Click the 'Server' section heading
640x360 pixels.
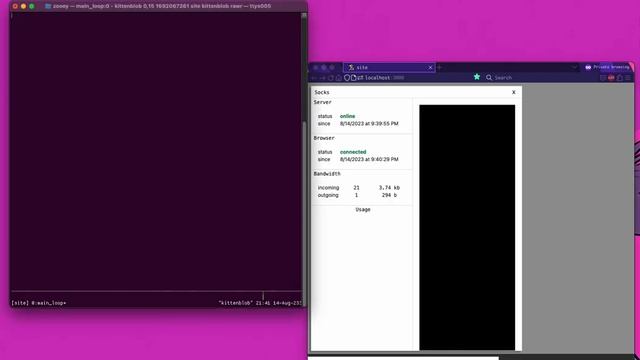pos(322,102)
